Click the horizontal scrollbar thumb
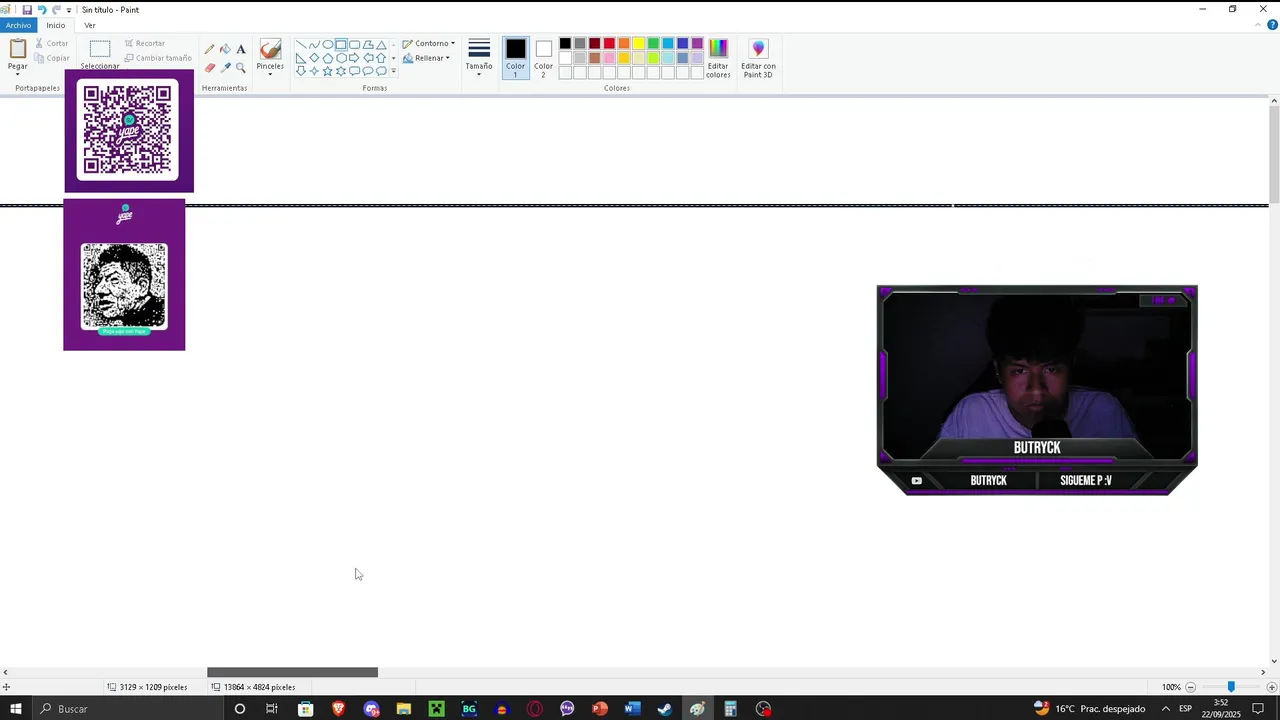Viewport: 1280px width, 720px height. (292, 672)
